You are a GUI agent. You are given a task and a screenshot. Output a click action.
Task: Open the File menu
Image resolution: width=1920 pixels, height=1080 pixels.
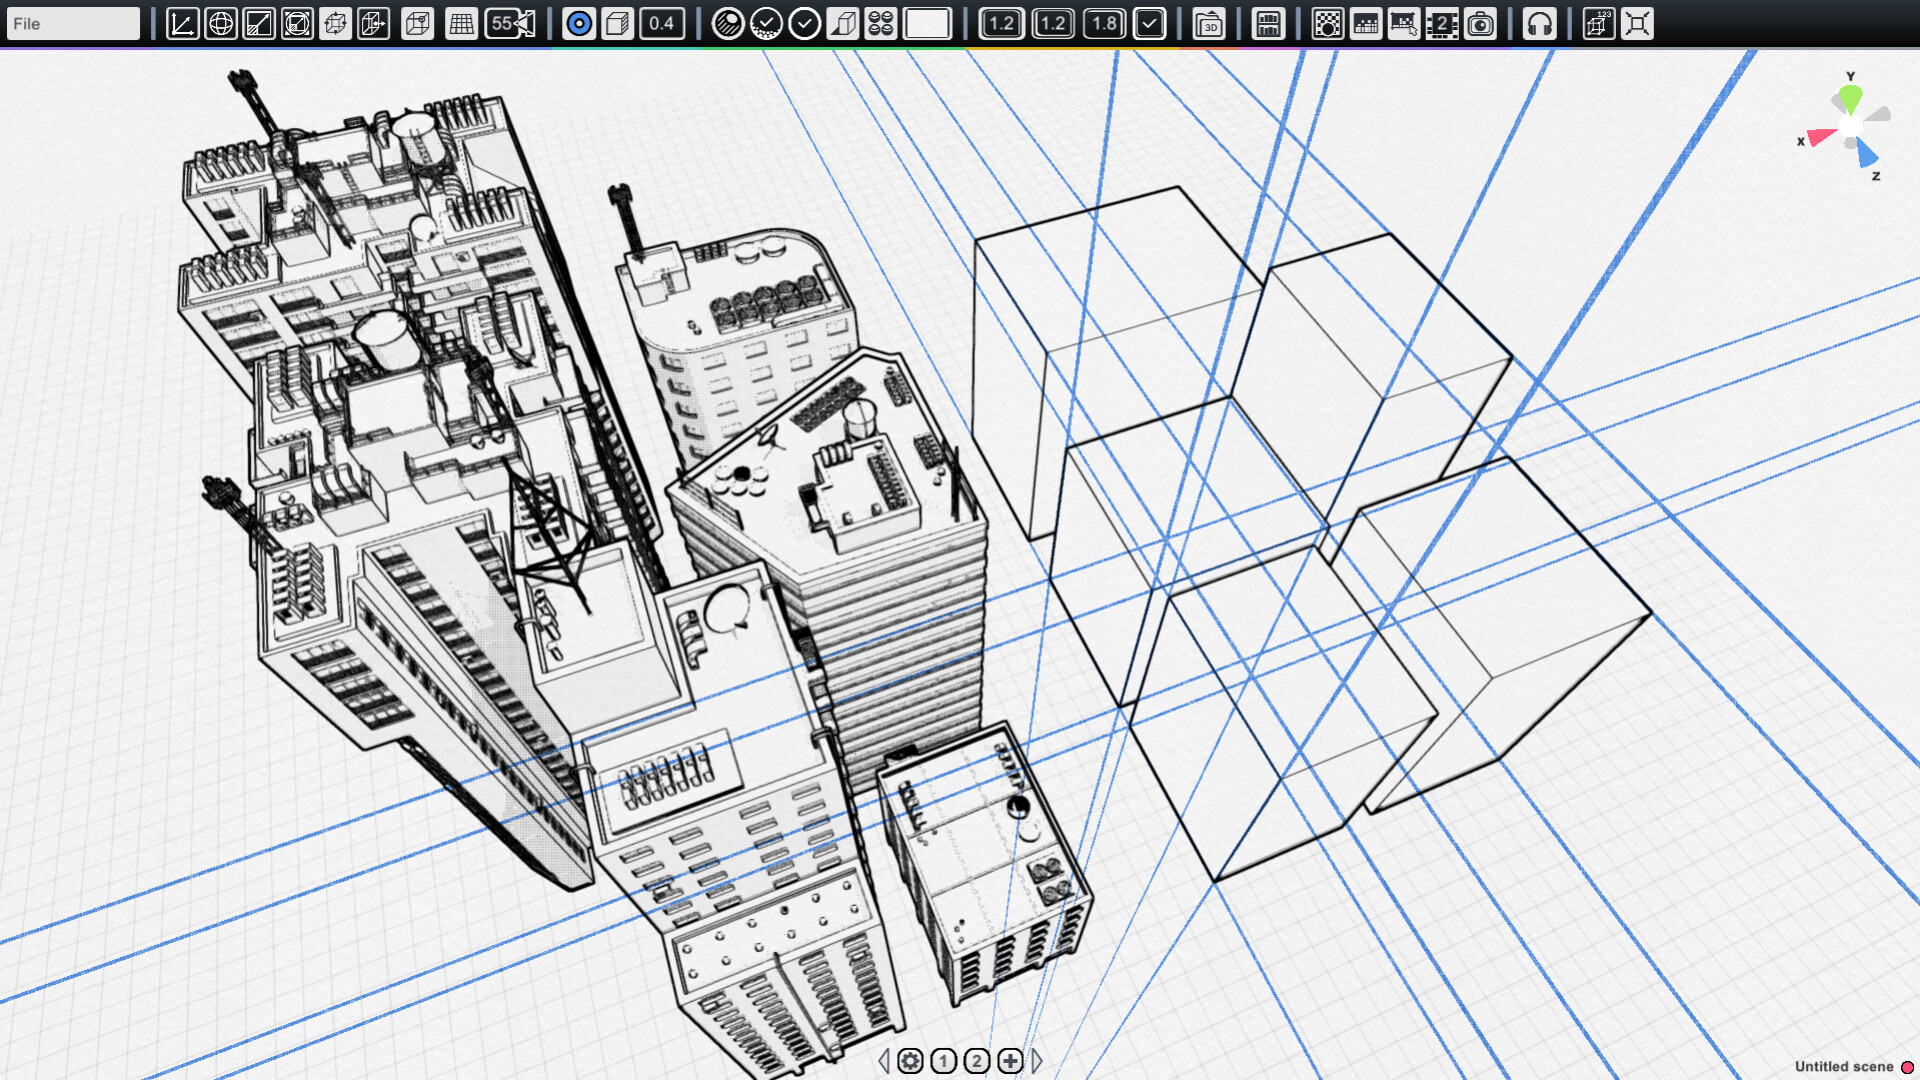[x=72, y=23]
